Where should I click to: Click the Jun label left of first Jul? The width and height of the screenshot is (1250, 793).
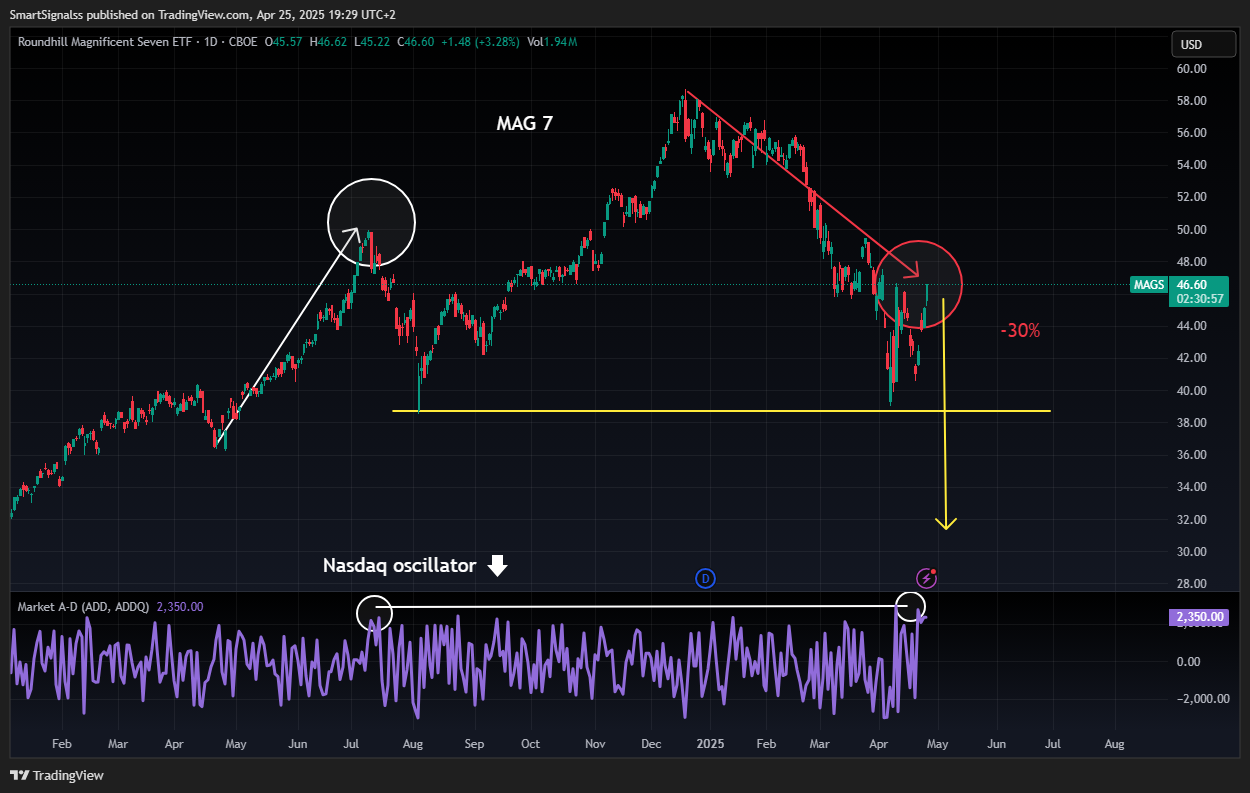[x=297, y=744]
